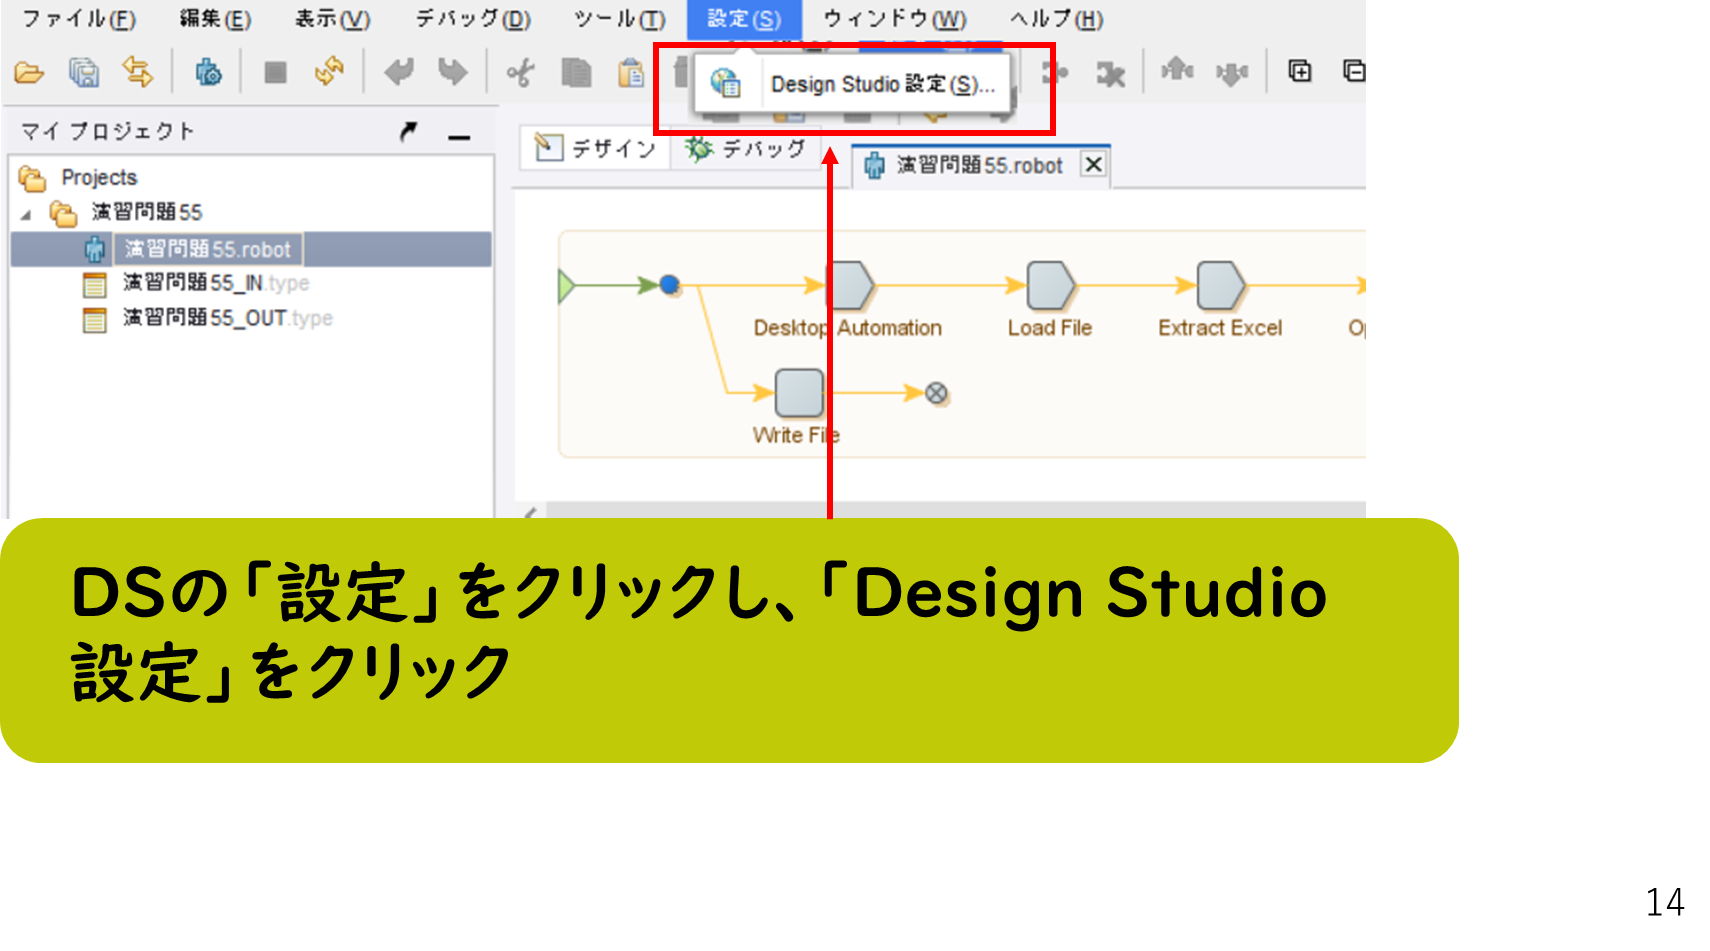
Task: Switch to the デザイン mode tab
Action: pos(596,149)
